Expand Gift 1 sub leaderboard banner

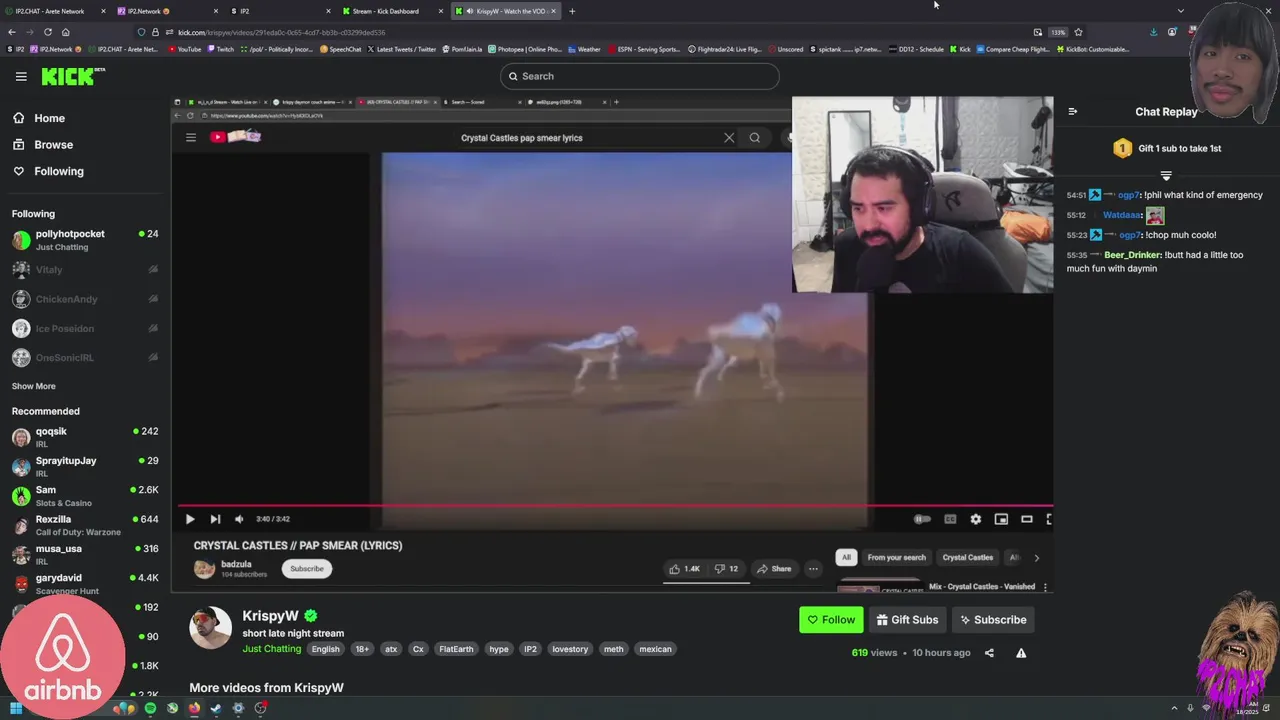click(x=1166, y=176)
